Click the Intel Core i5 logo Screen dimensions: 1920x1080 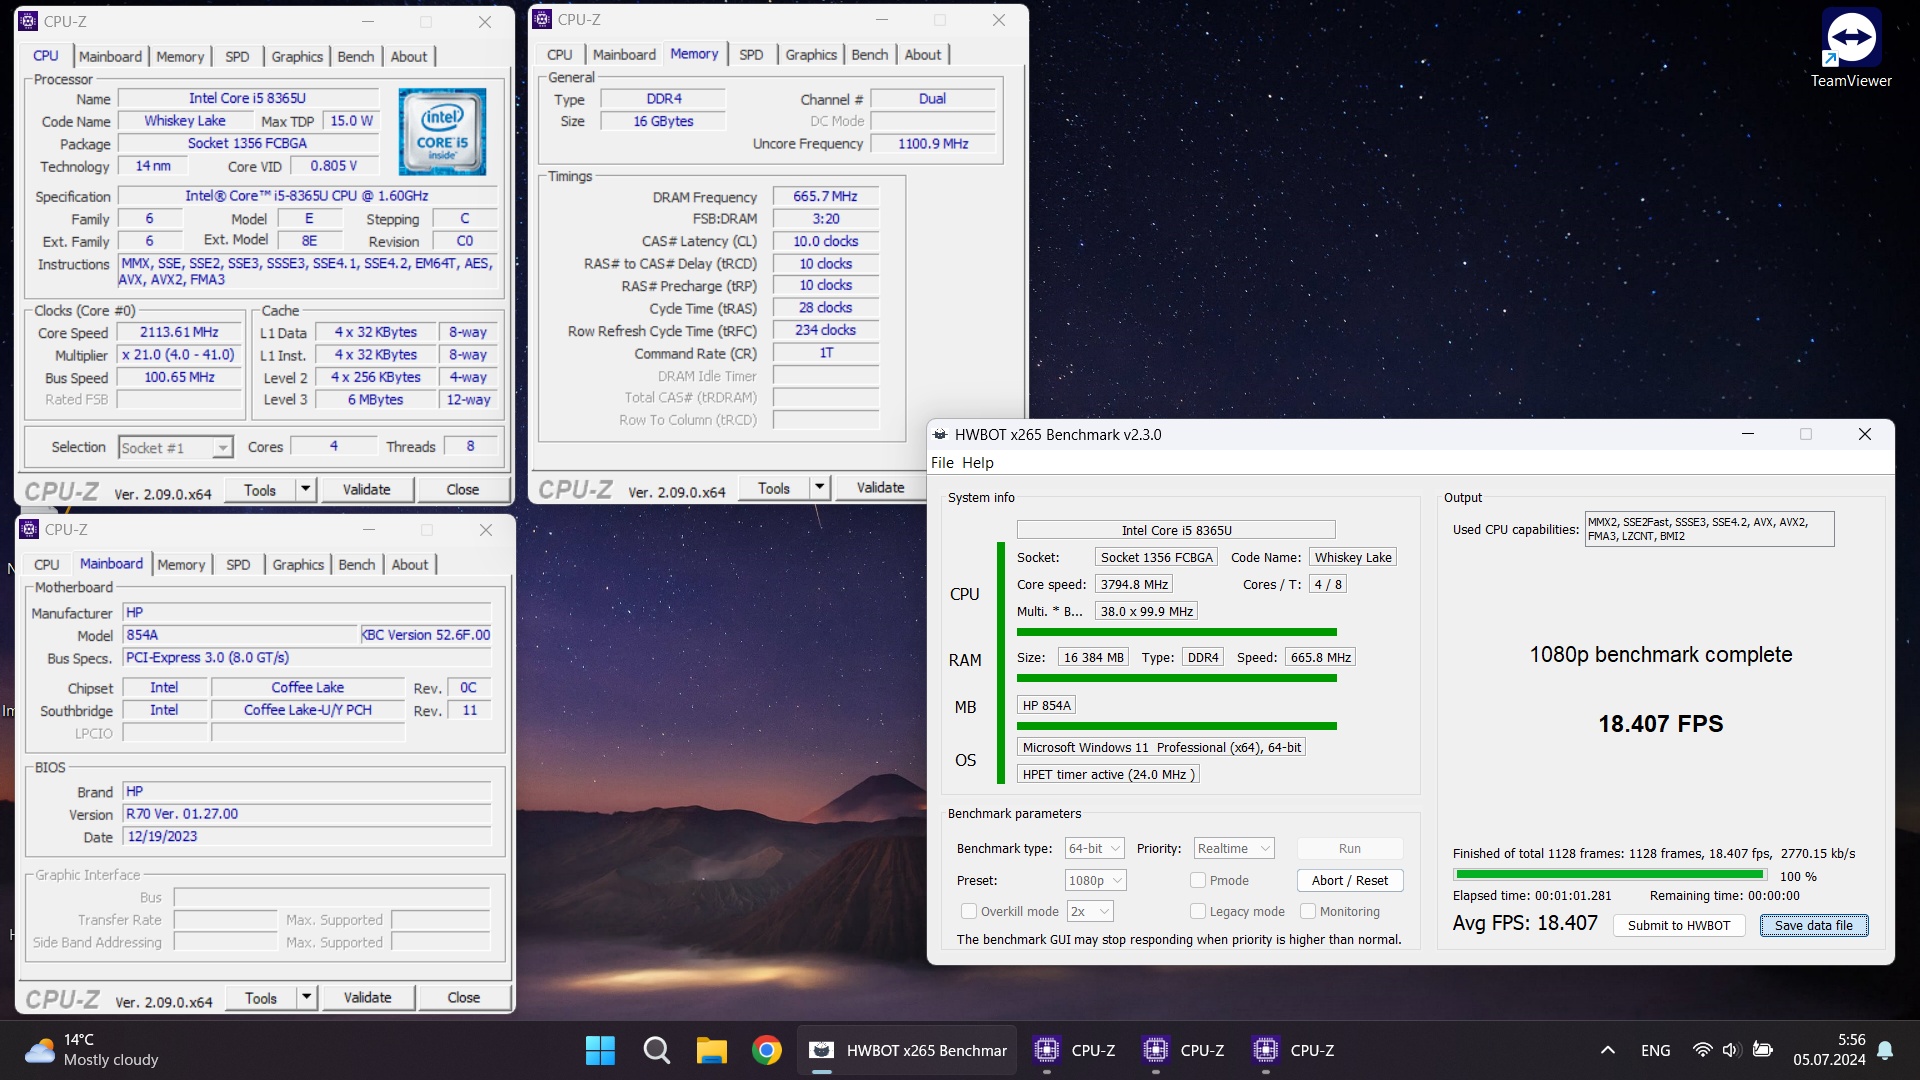pyautogui.click(x=442, y=132)
